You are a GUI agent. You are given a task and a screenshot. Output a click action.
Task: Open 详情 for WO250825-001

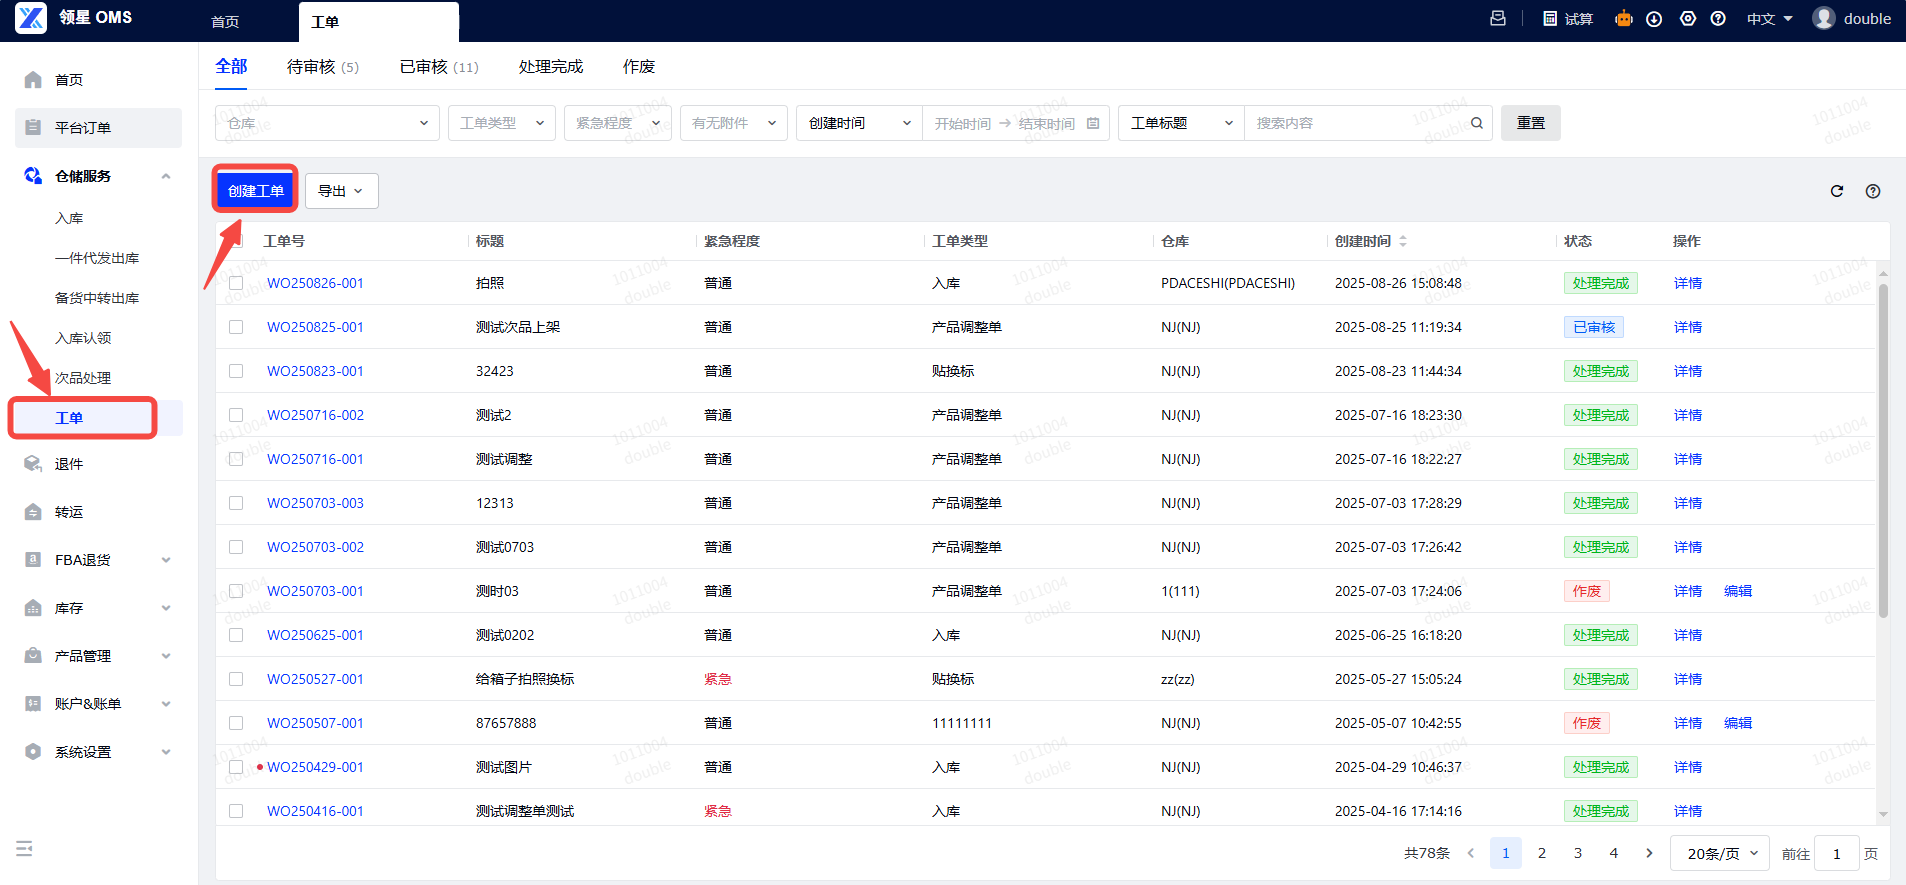pos(1688,327)
